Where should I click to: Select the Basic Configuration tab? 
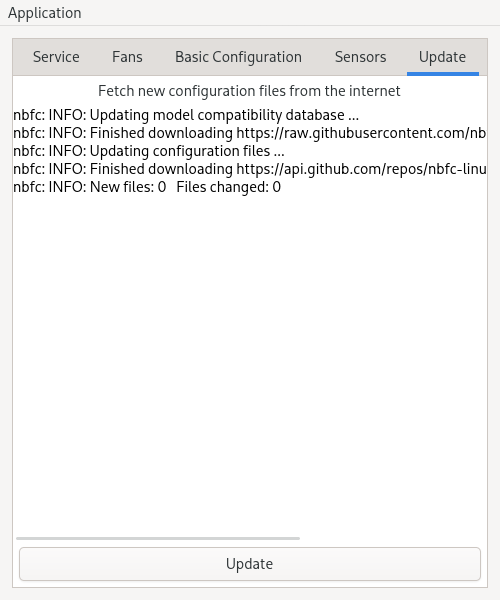click(238, 57)
